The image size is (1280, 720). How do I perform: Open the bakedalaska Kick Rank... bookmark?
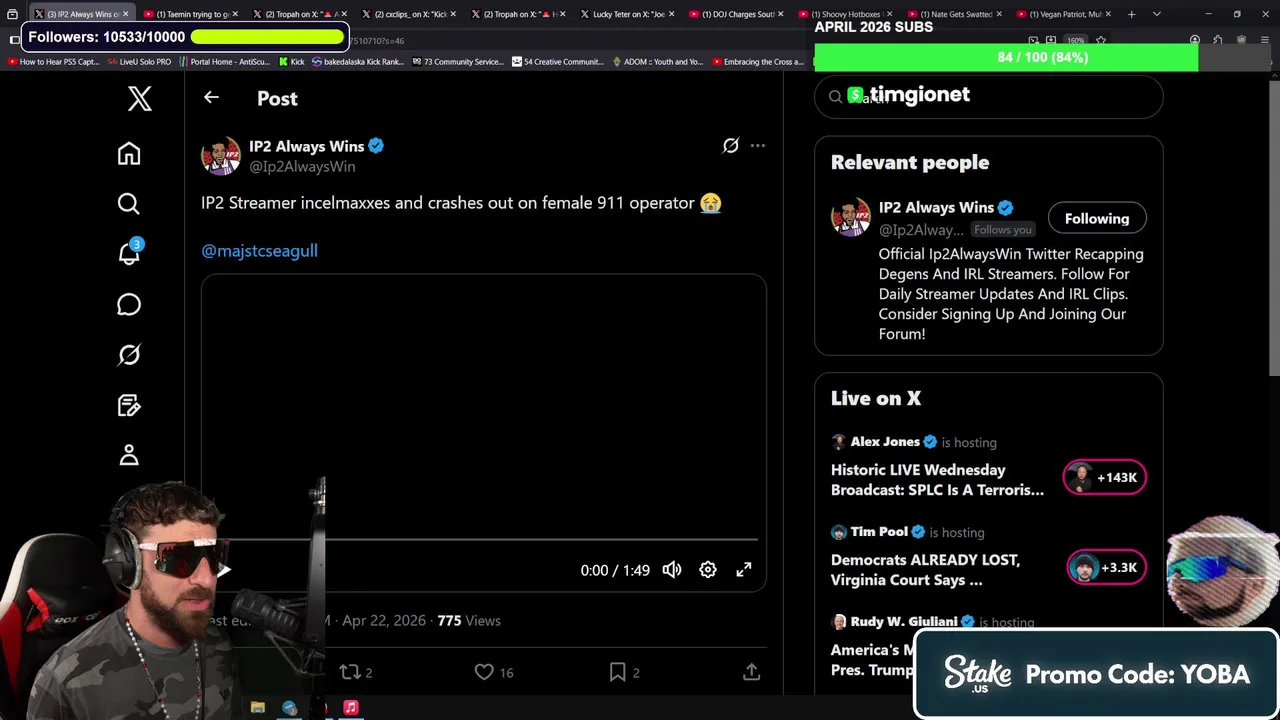point(358,62)
